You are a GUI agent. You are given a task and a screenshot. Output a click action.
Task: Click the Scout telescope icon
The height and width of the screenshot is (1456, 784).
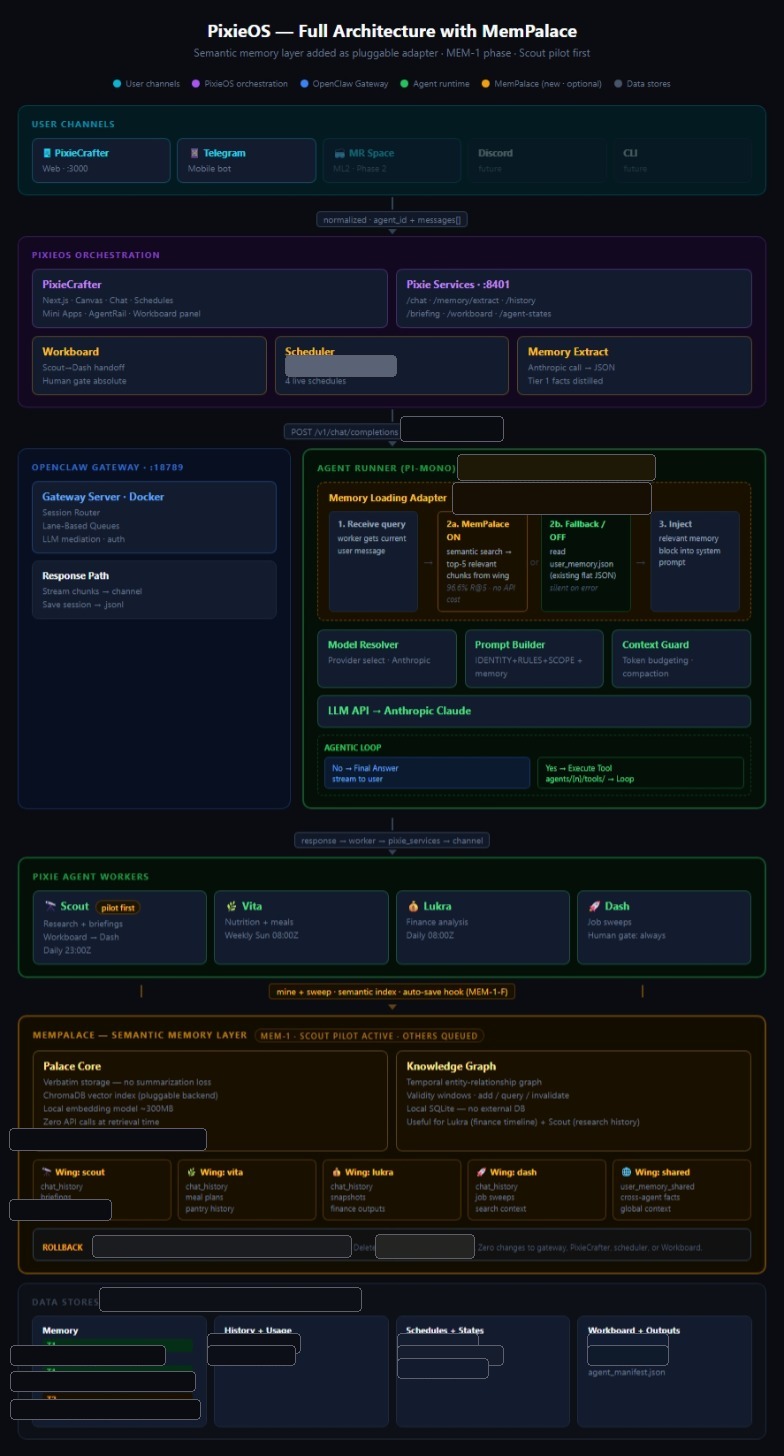coord(50,906)
